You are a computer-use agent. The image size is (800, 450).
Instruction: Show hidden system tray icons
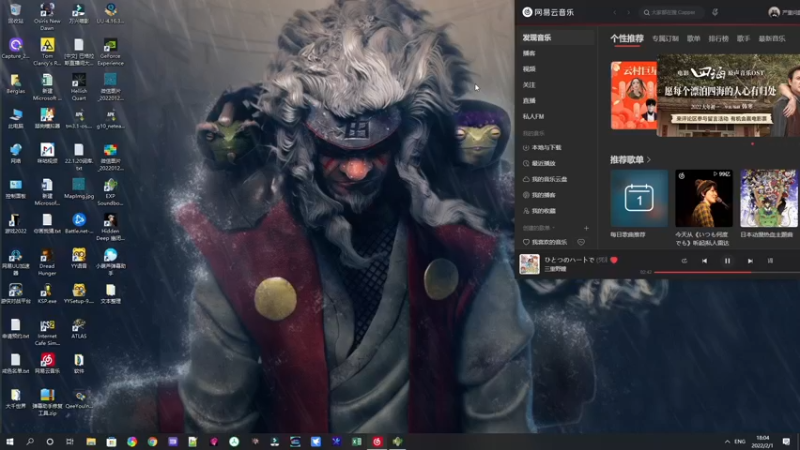[x=727, y=441]
